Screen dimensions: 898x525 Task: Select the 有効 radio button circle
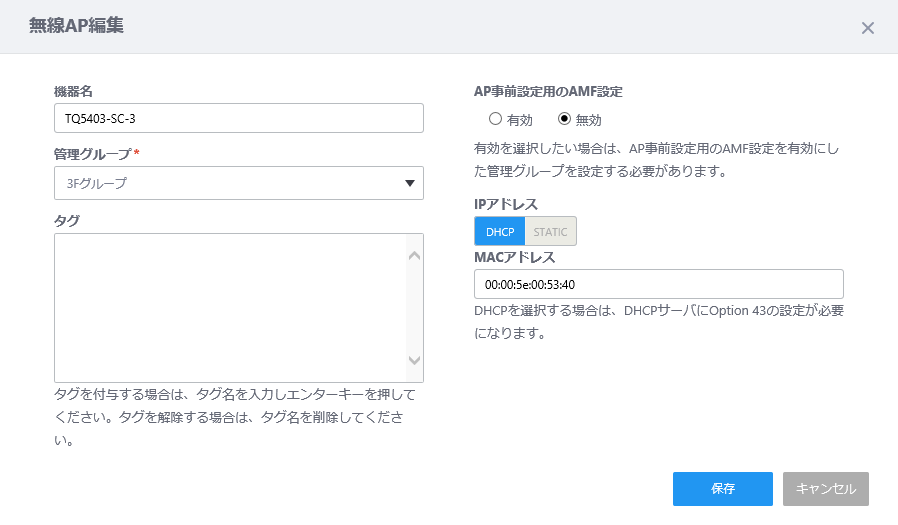coord(495,119)
